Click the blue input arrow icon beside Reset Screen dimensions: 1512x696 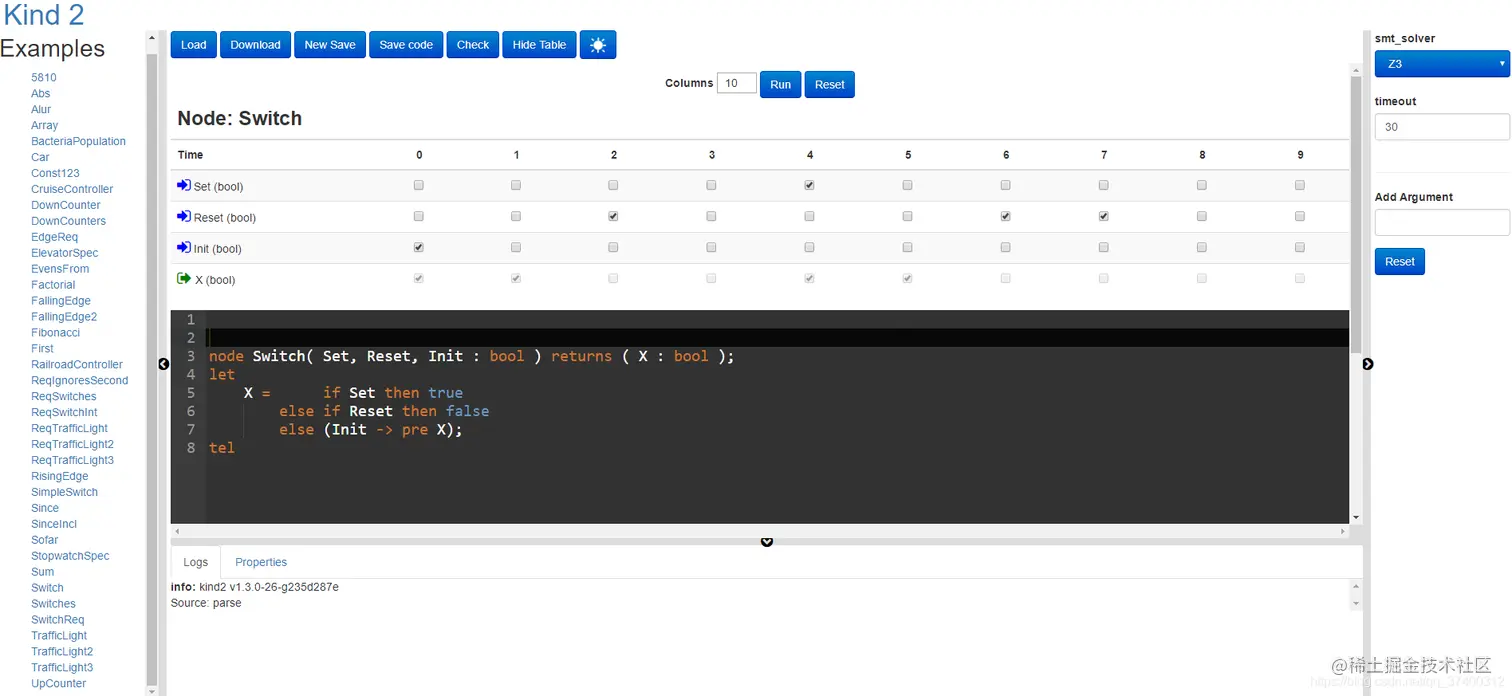[x=183, y=217]
